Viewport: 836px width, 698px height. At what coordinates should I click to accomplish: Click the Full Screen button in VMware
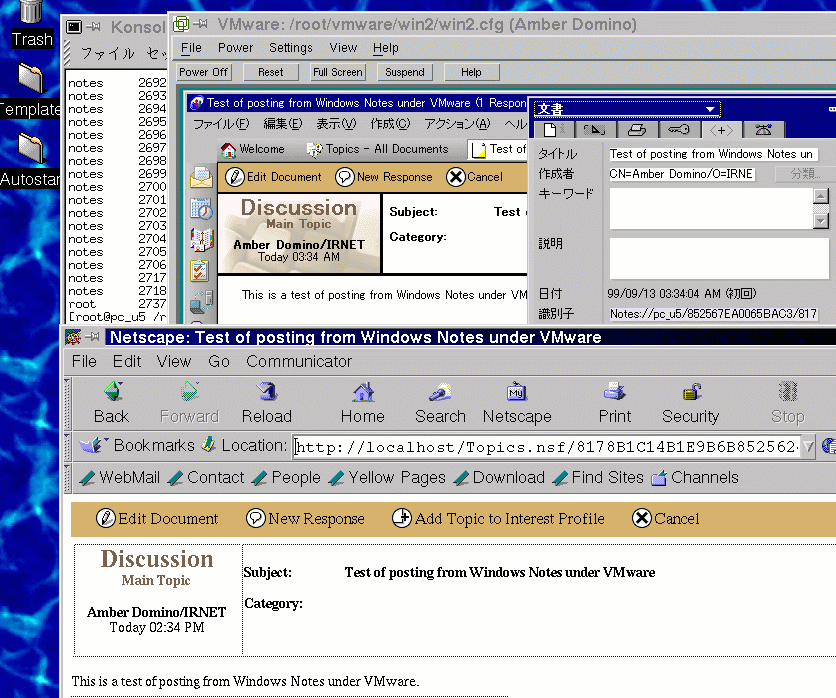coord(338,72)
